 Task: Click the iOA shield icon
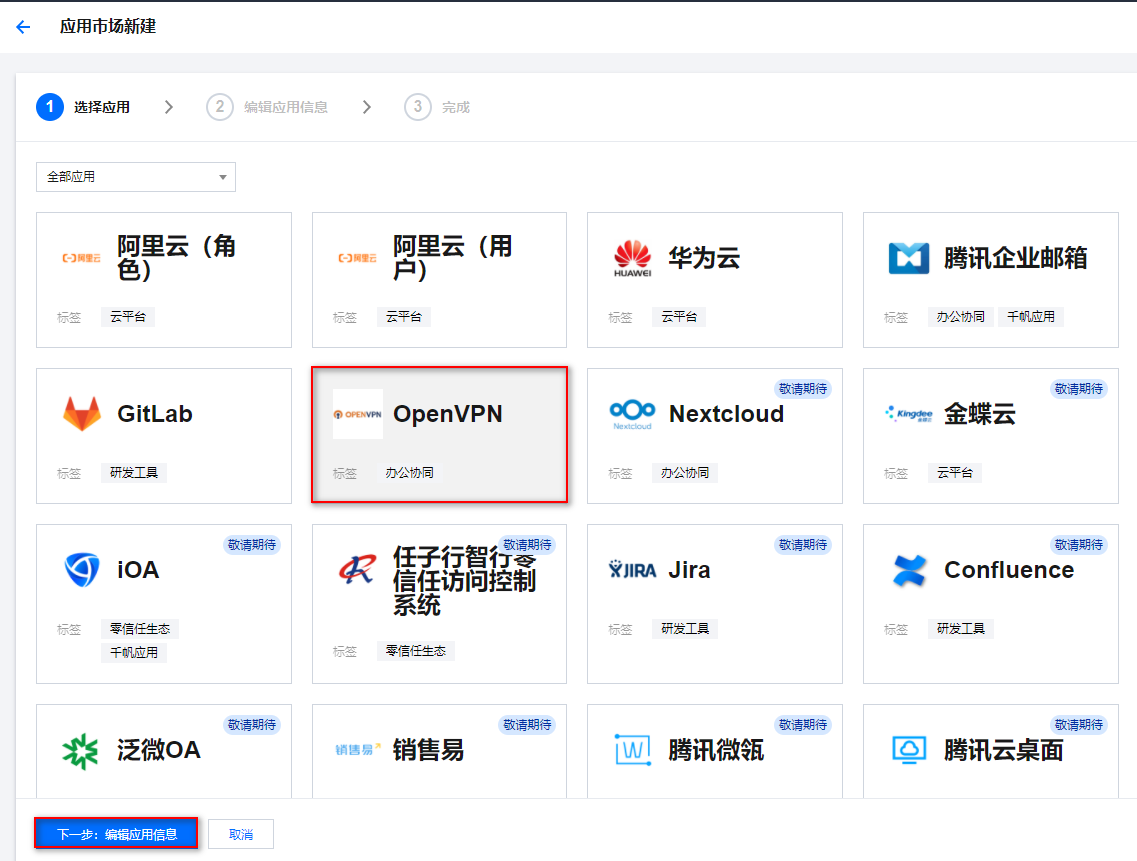[82, 570]
